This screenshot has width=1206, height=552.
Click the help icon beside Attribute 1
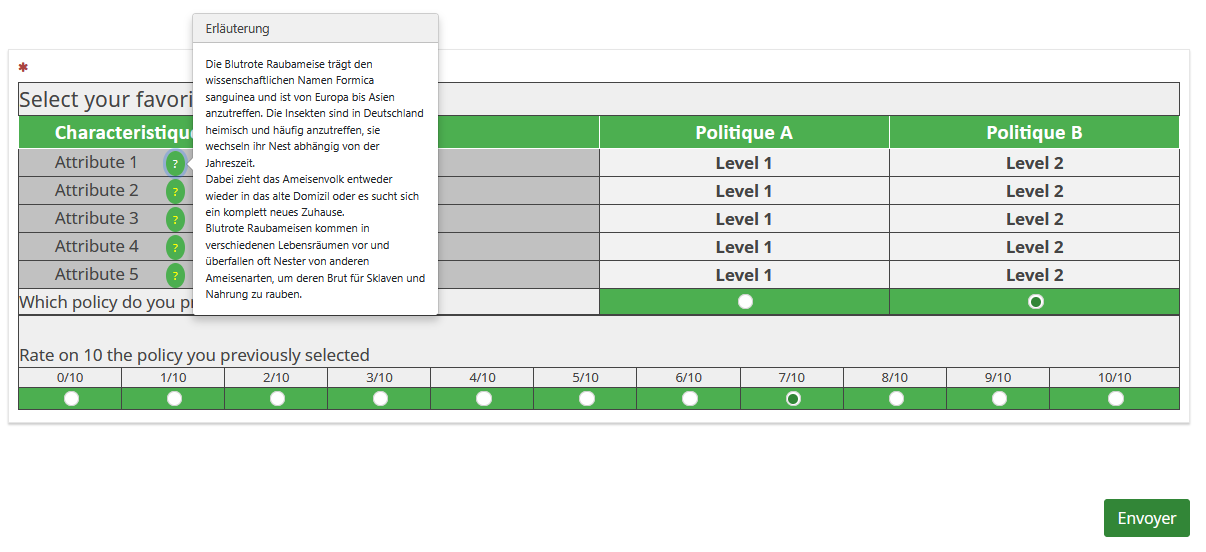pyautogui.click(x=175, y=163)
